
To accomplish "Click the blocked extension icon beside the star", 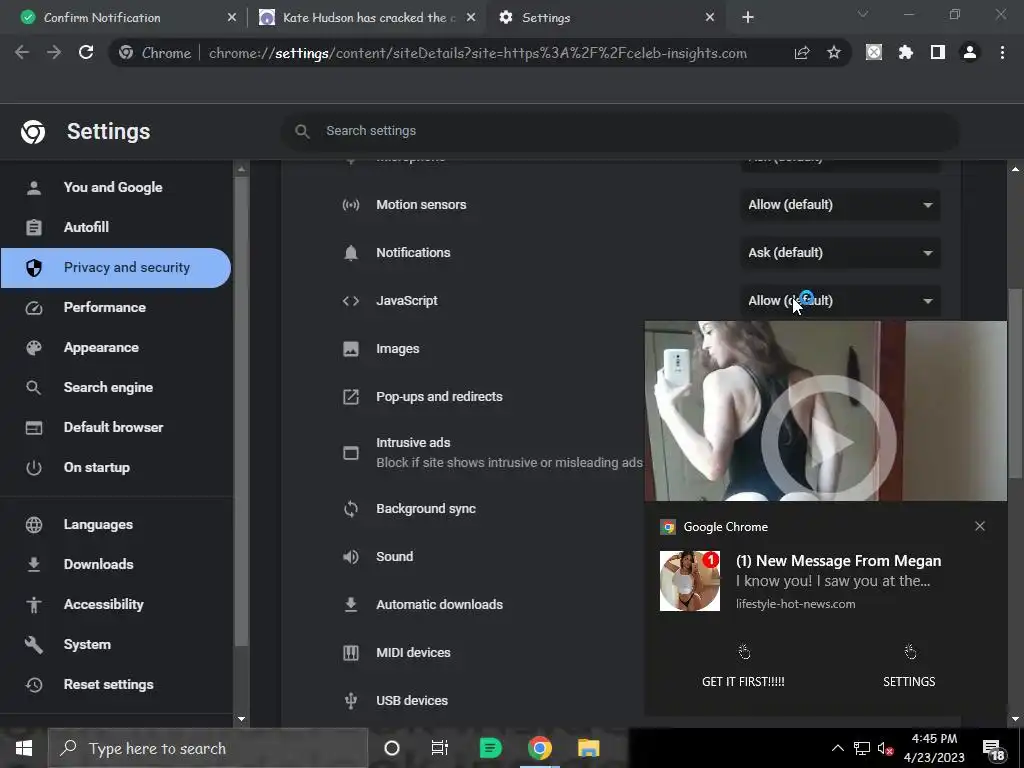I will tap(874, 53).
